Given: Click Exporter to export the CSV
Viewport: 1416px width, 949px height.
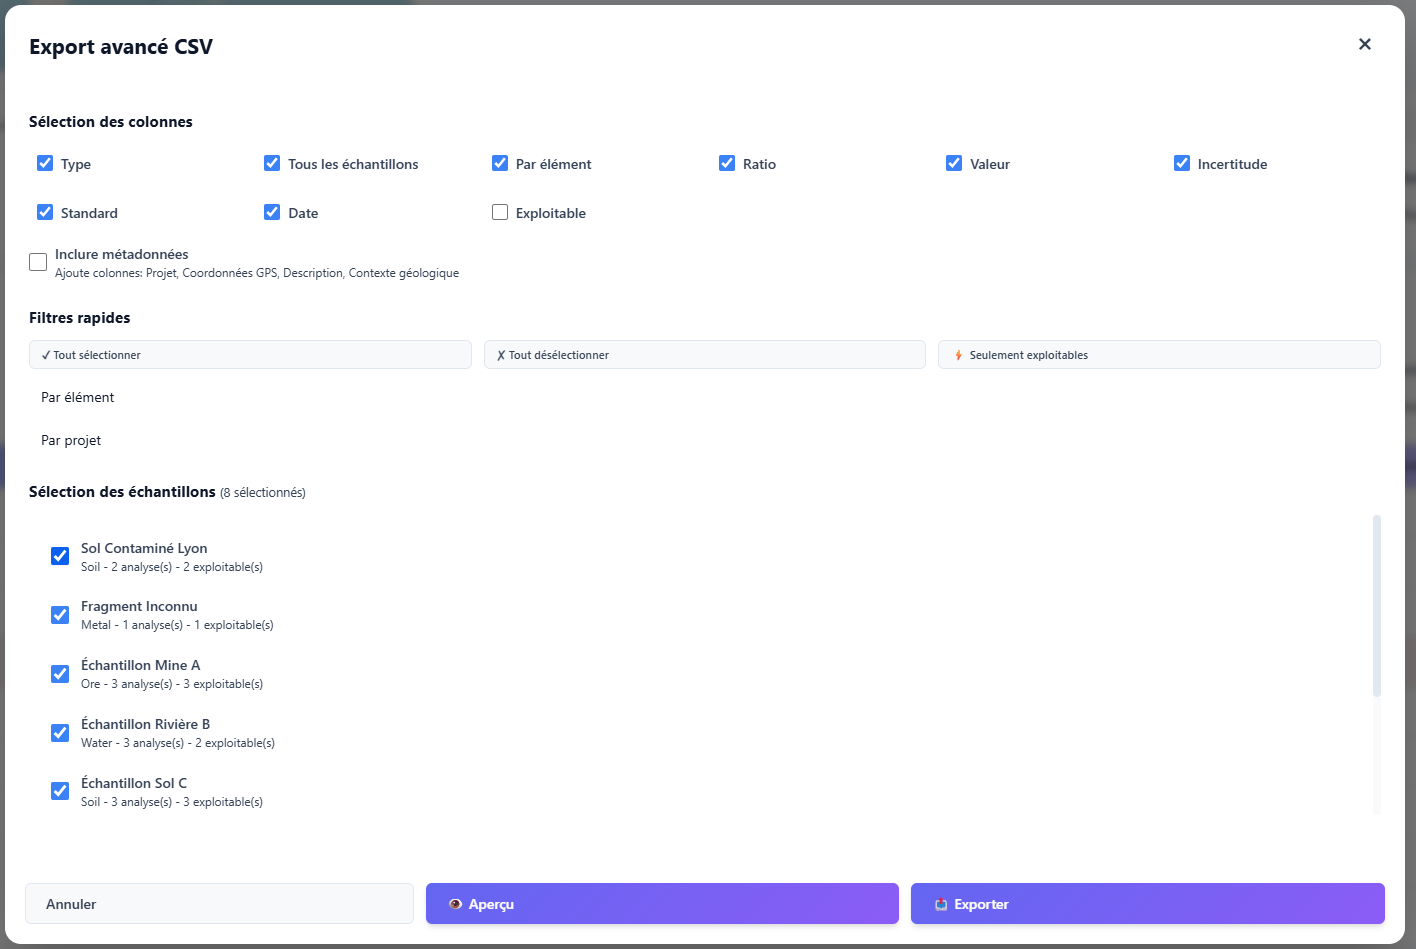Looking at the screenshot, I should [1147, 903].
